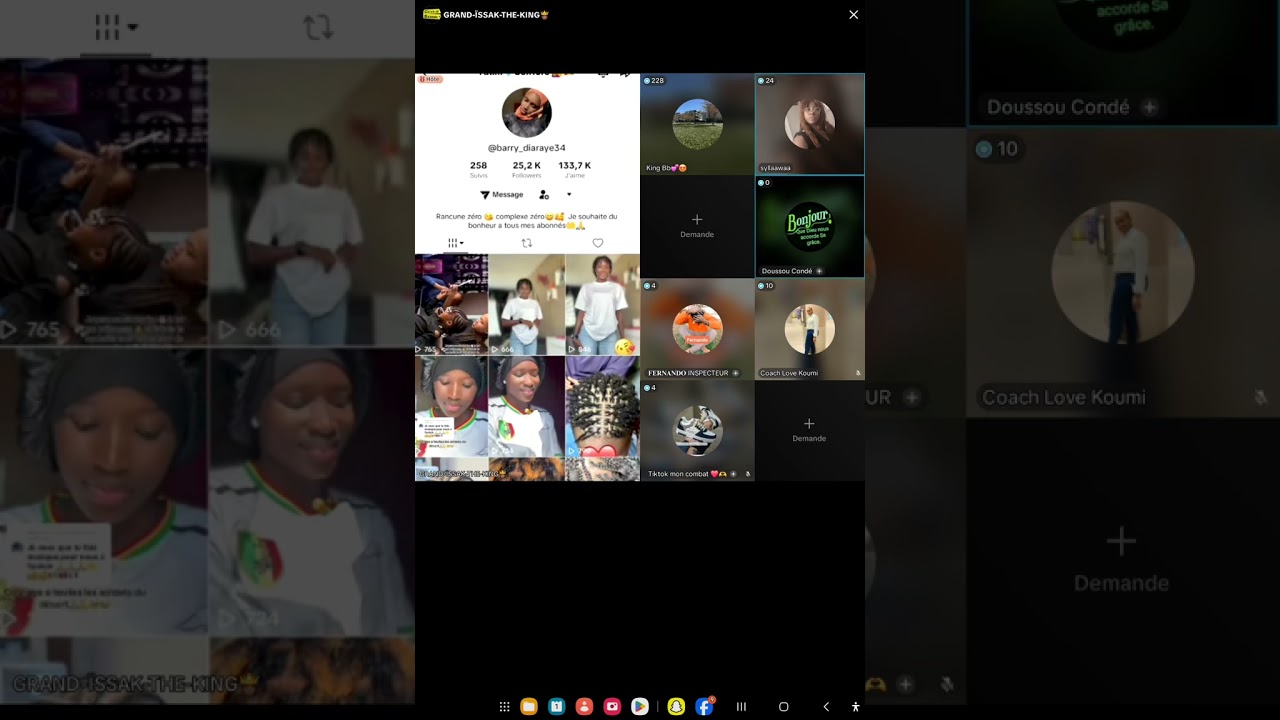Open the 25,2 K Followers count

point(527,169)
